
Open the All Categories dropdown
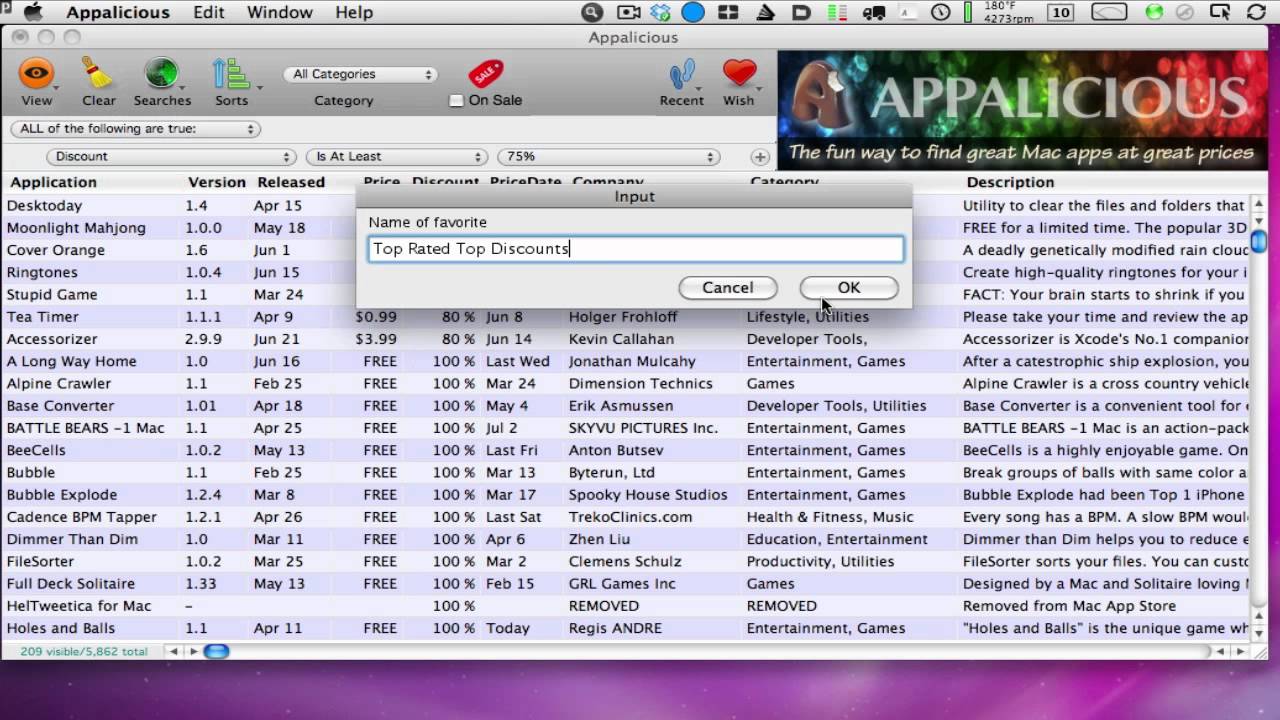(x=361, y=74)
